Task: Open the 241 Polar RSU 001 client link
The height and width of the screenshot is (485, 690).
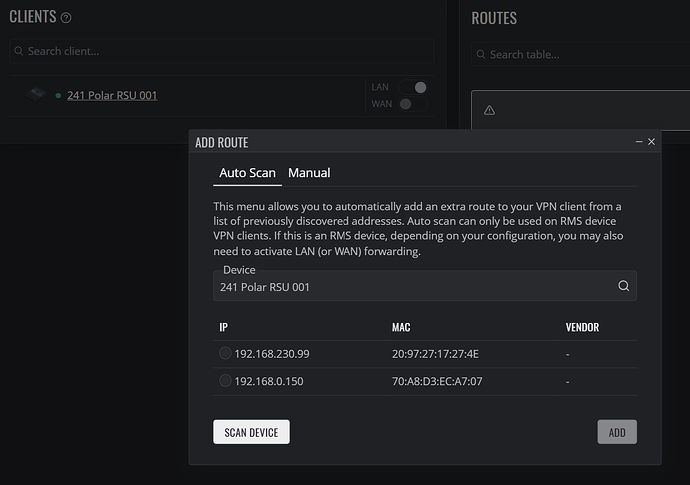Action: [x=112, y=95]
